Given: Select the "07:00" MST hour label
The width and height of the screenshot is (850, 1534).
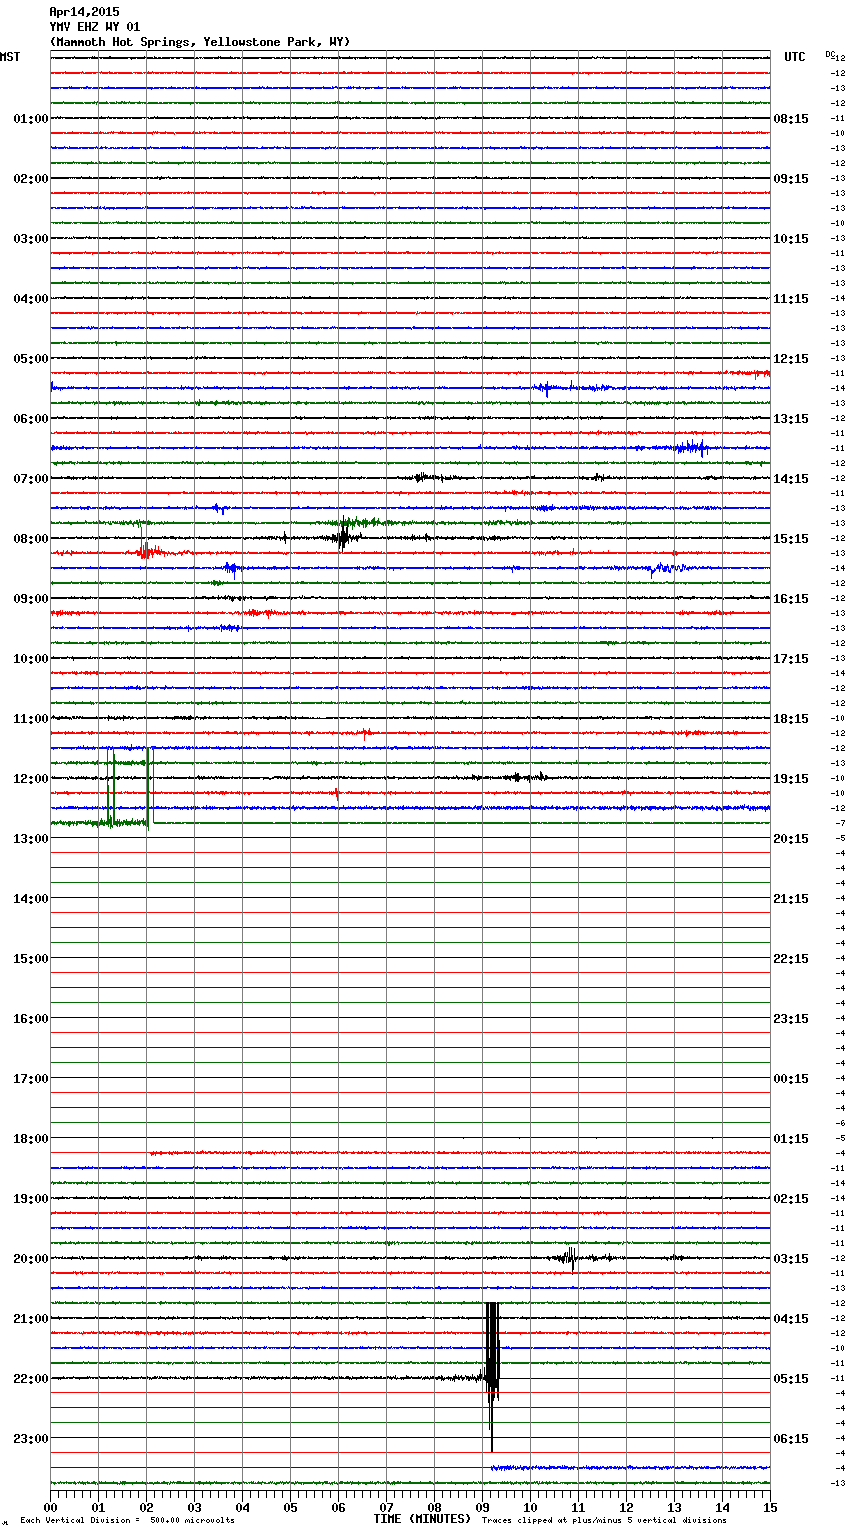Looking at the screenshot, I should coord(31,479).
